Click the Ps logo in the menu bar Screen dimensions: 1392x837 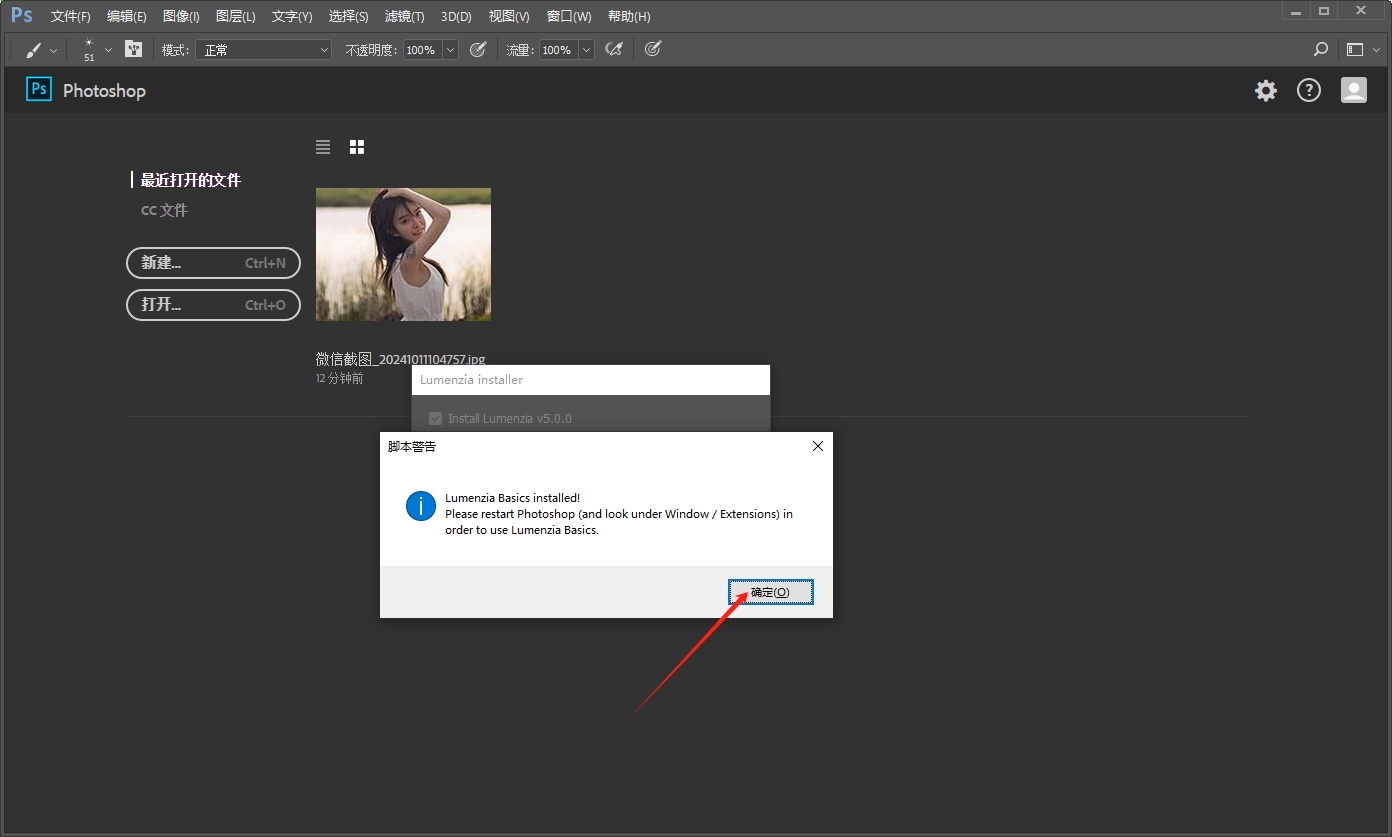click(21, 15)
